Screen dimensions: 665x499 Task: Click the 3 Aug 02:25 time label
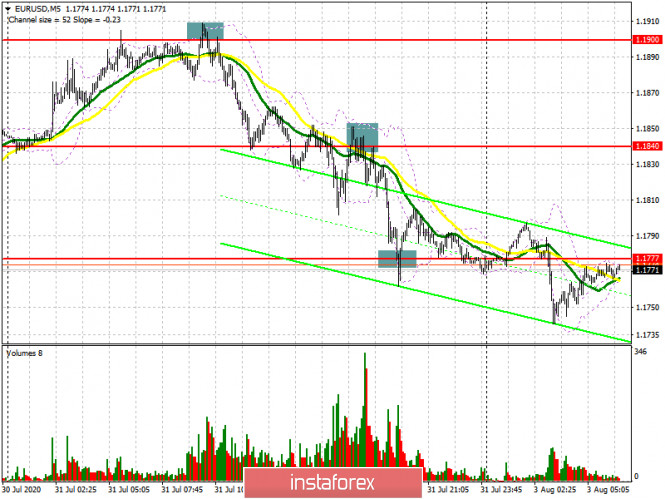coord(555,491)
